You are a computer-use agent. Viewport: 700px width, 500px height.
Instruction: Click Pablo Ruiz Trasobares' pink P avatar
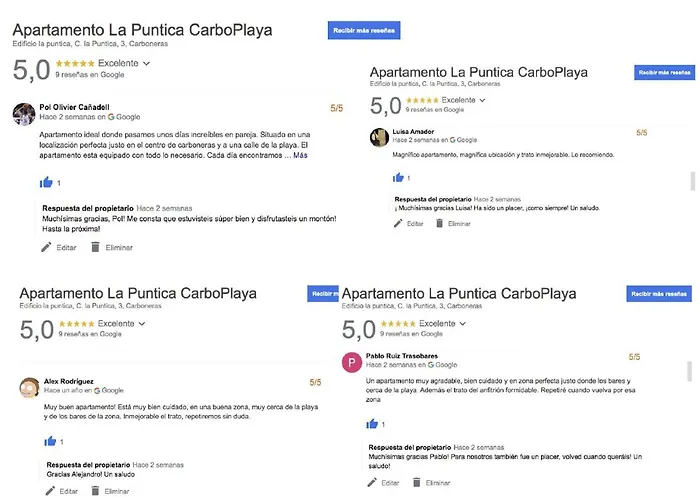[x=352, y=362]
